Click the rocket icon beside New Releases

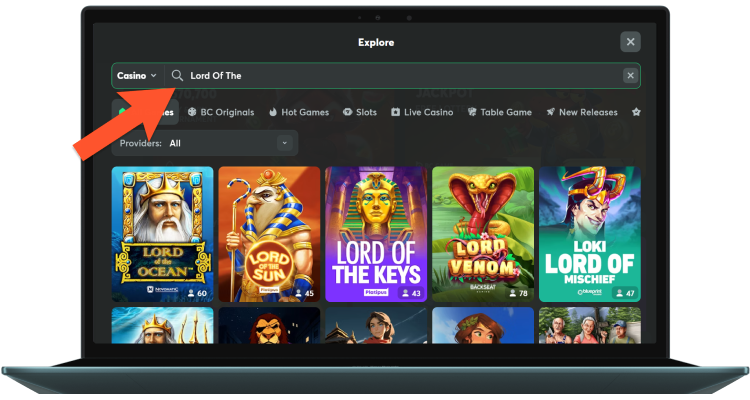click(x=551, y=113)
